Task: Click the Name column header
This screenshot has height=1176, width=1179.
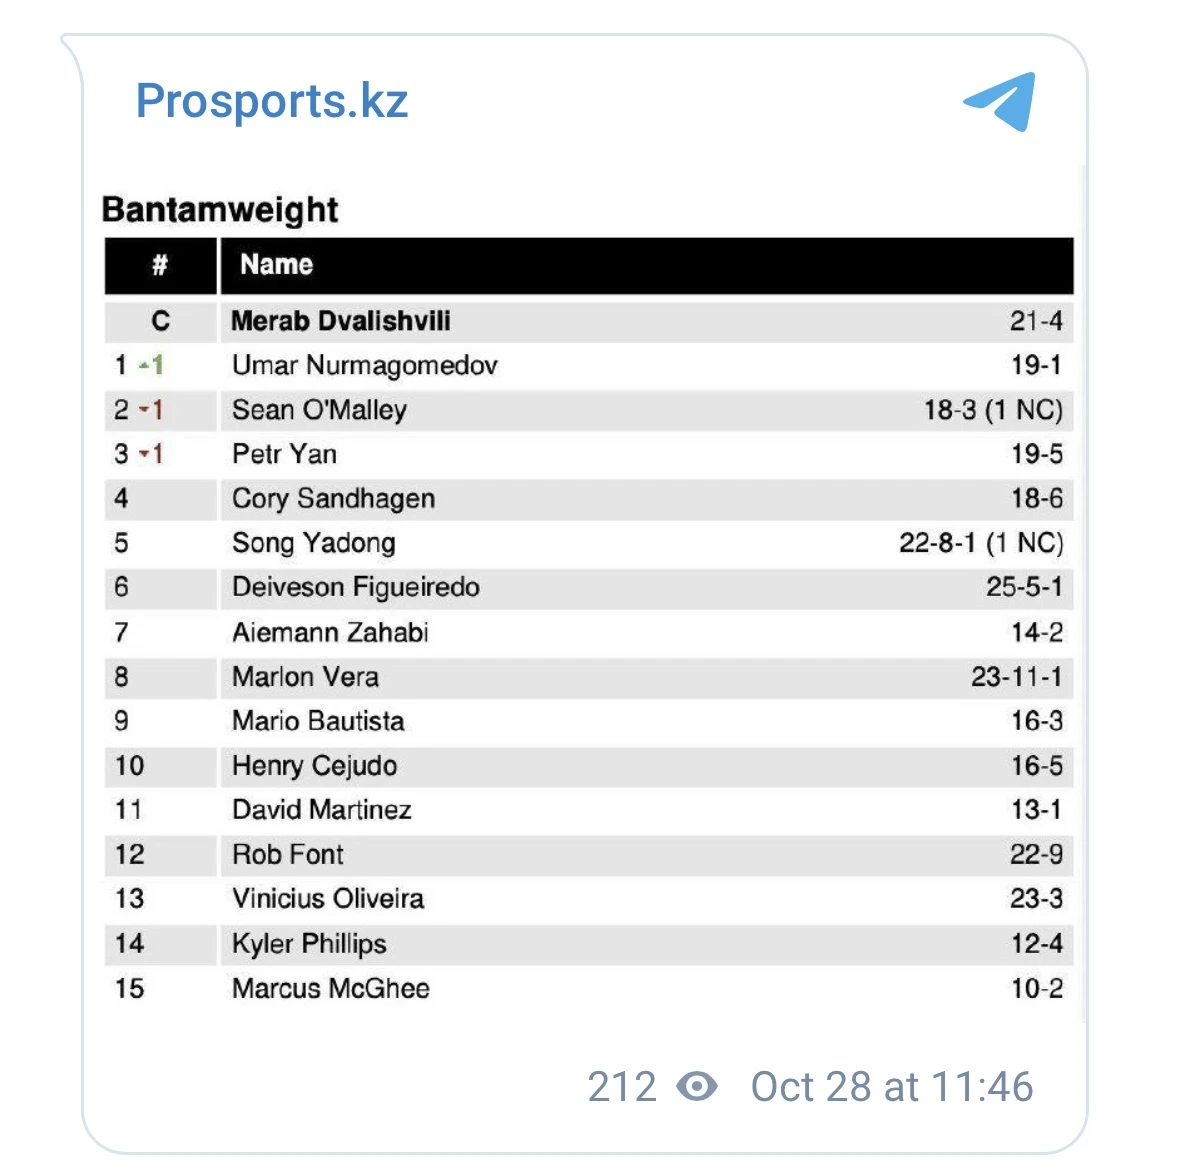Action: tap(277, 265)
